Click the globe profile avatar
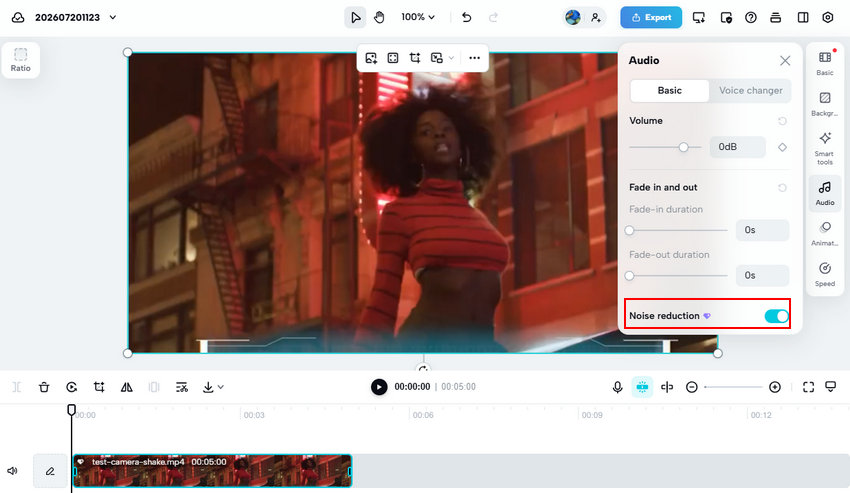The height and width of the screenshot is (493, 850). click(x=572, y=17)
